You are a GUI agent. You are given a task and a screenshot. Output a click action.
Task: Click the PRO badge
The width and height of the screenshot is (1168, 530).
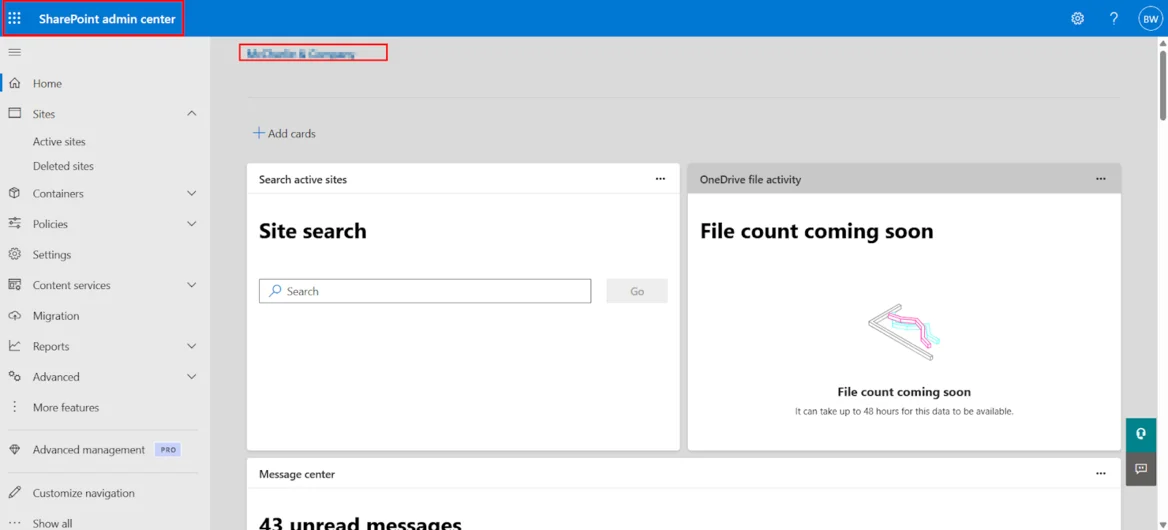tap(168, 450)
